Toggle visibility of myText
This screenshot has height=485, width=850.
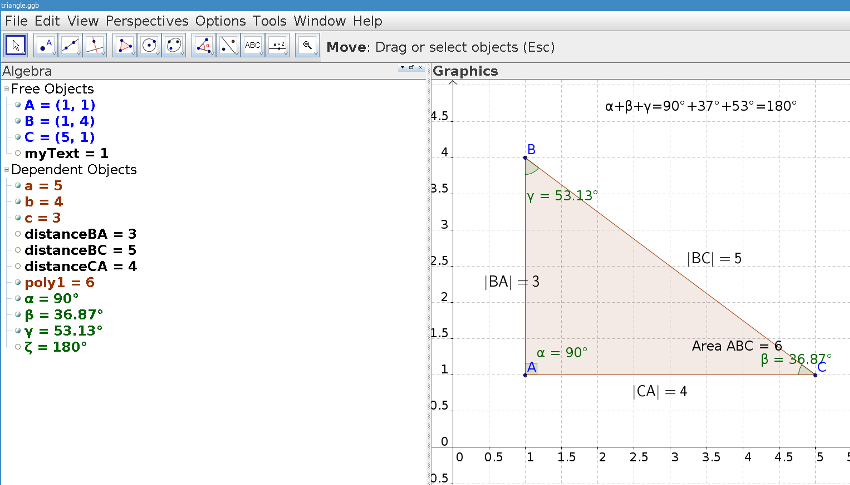click(x=18, y=153)
